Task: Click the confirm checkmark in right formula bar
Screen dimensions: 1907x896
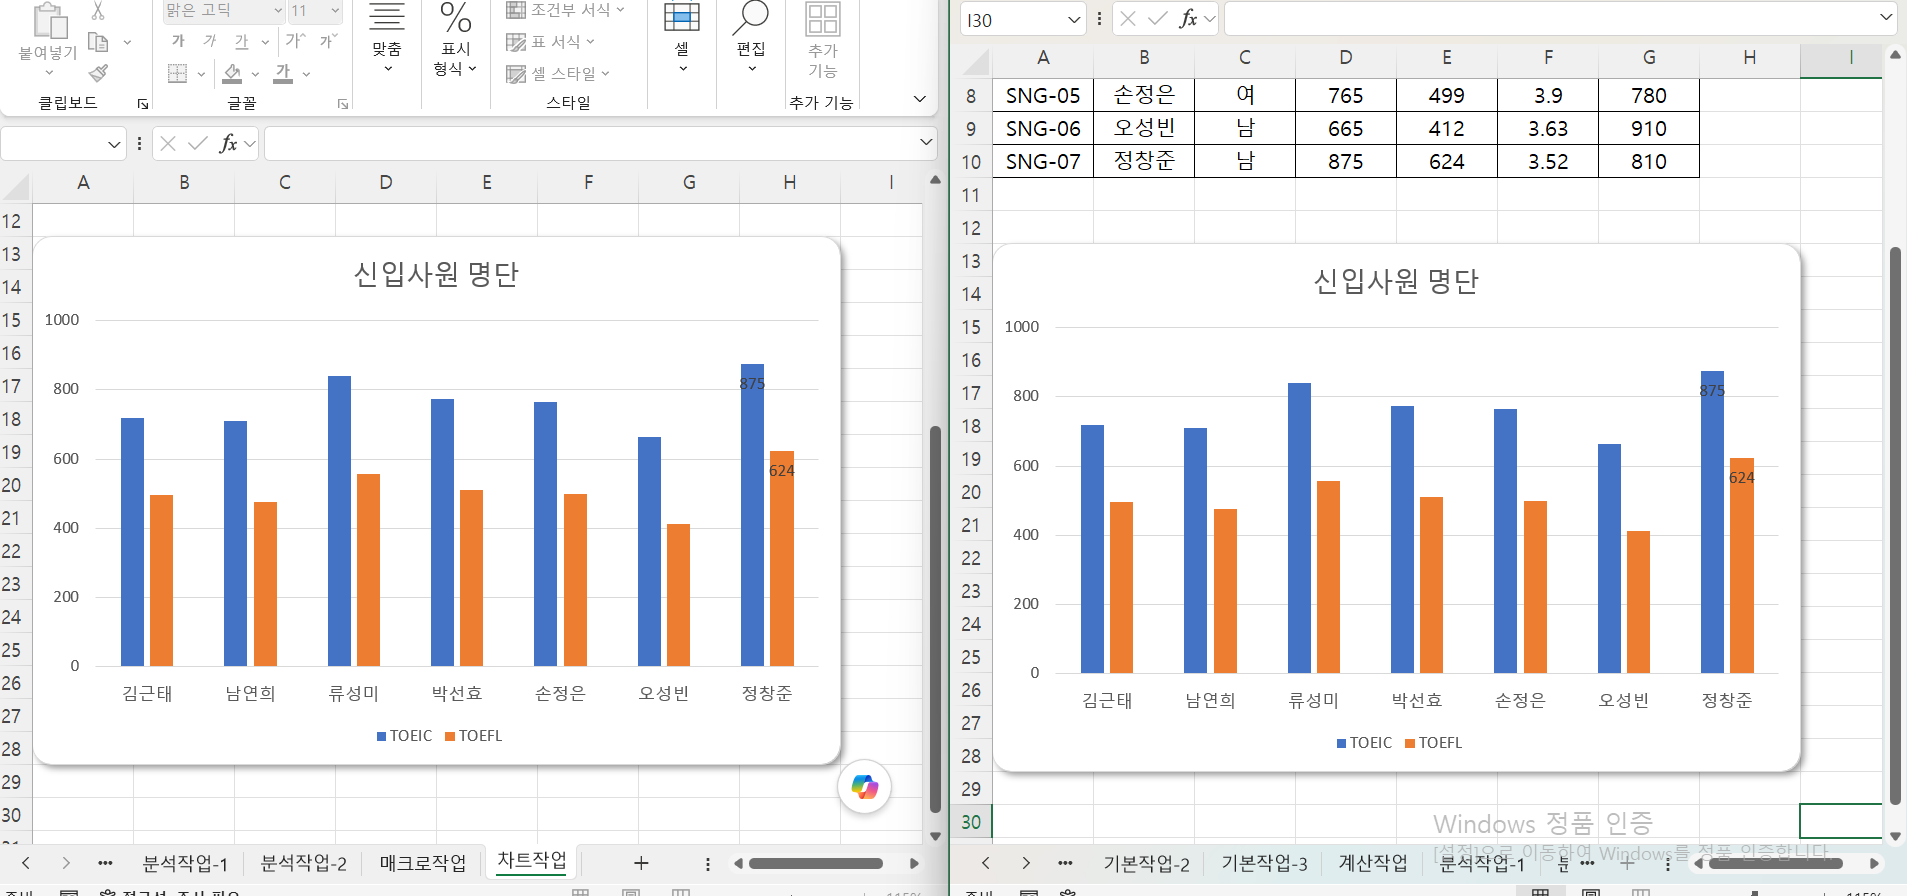Action: [1158, 19]
